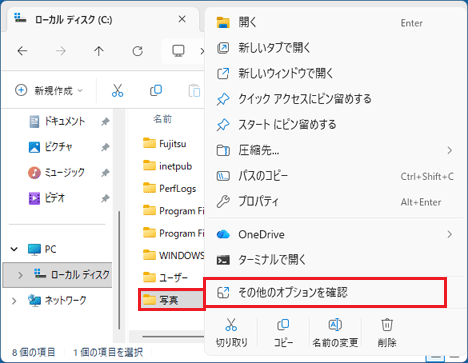The height and width of the screenshot is (363, 468).
Task: Go up one folder level
Action: 99,51
